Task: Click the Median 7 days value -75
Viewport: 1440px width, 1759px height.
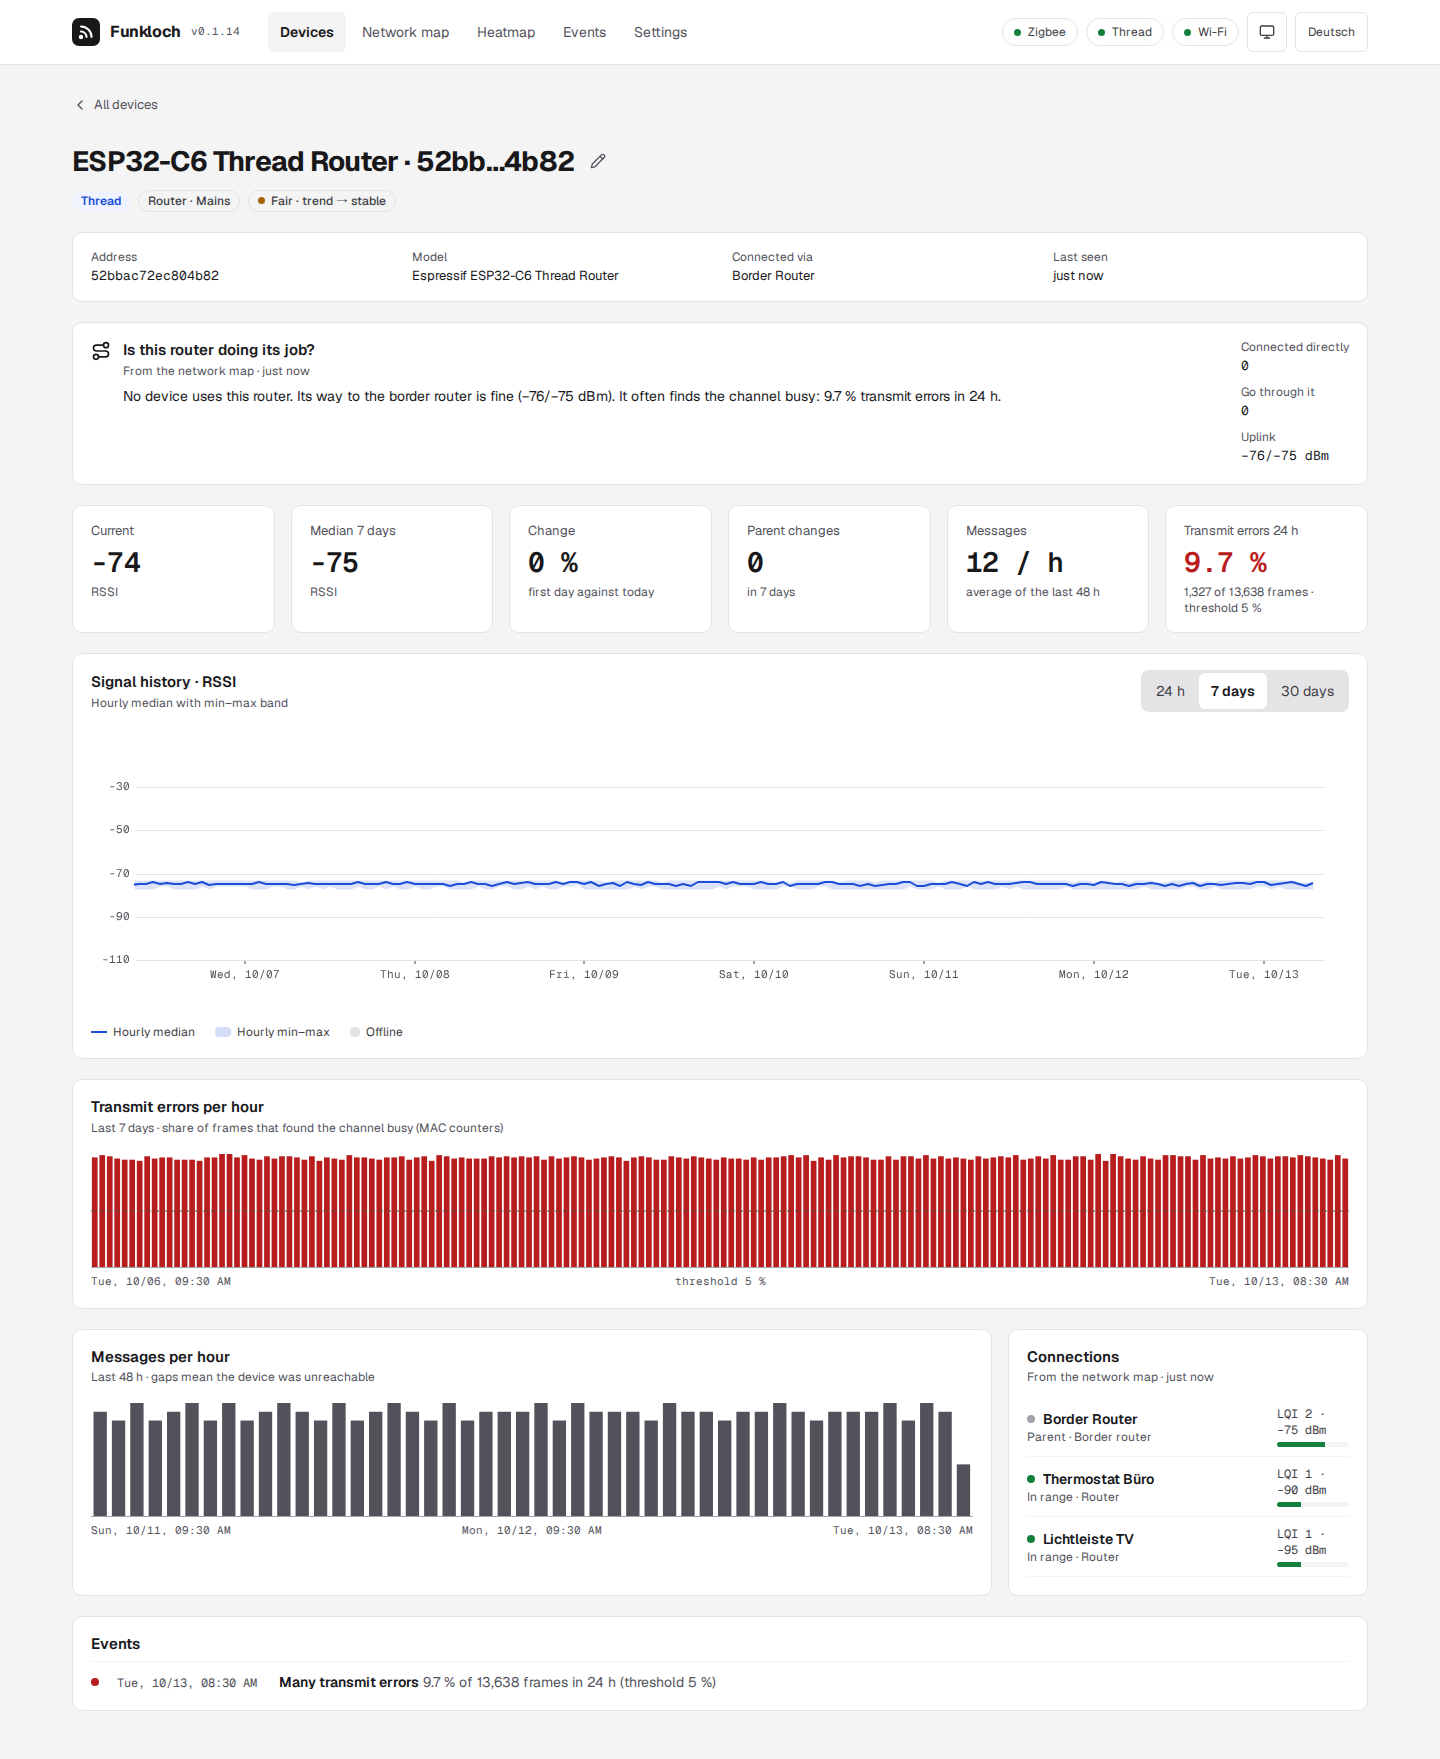Action: pos(334,563)
